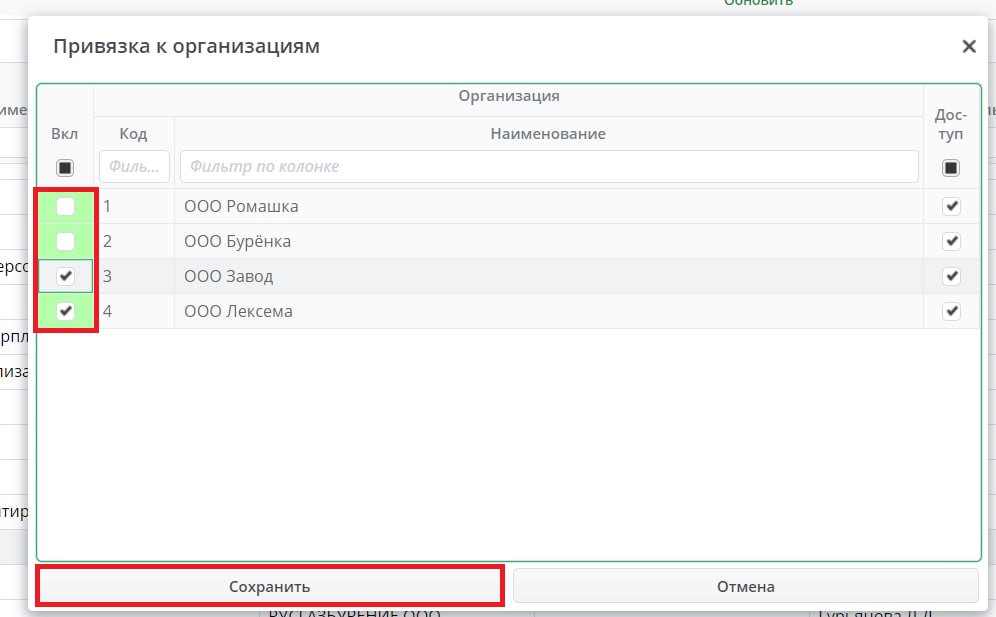The width and height of the screenshot is (996, 617).
Task: Uncheck Вкл checkbox for ООО Завод
Action: click(x=65, y=277)
